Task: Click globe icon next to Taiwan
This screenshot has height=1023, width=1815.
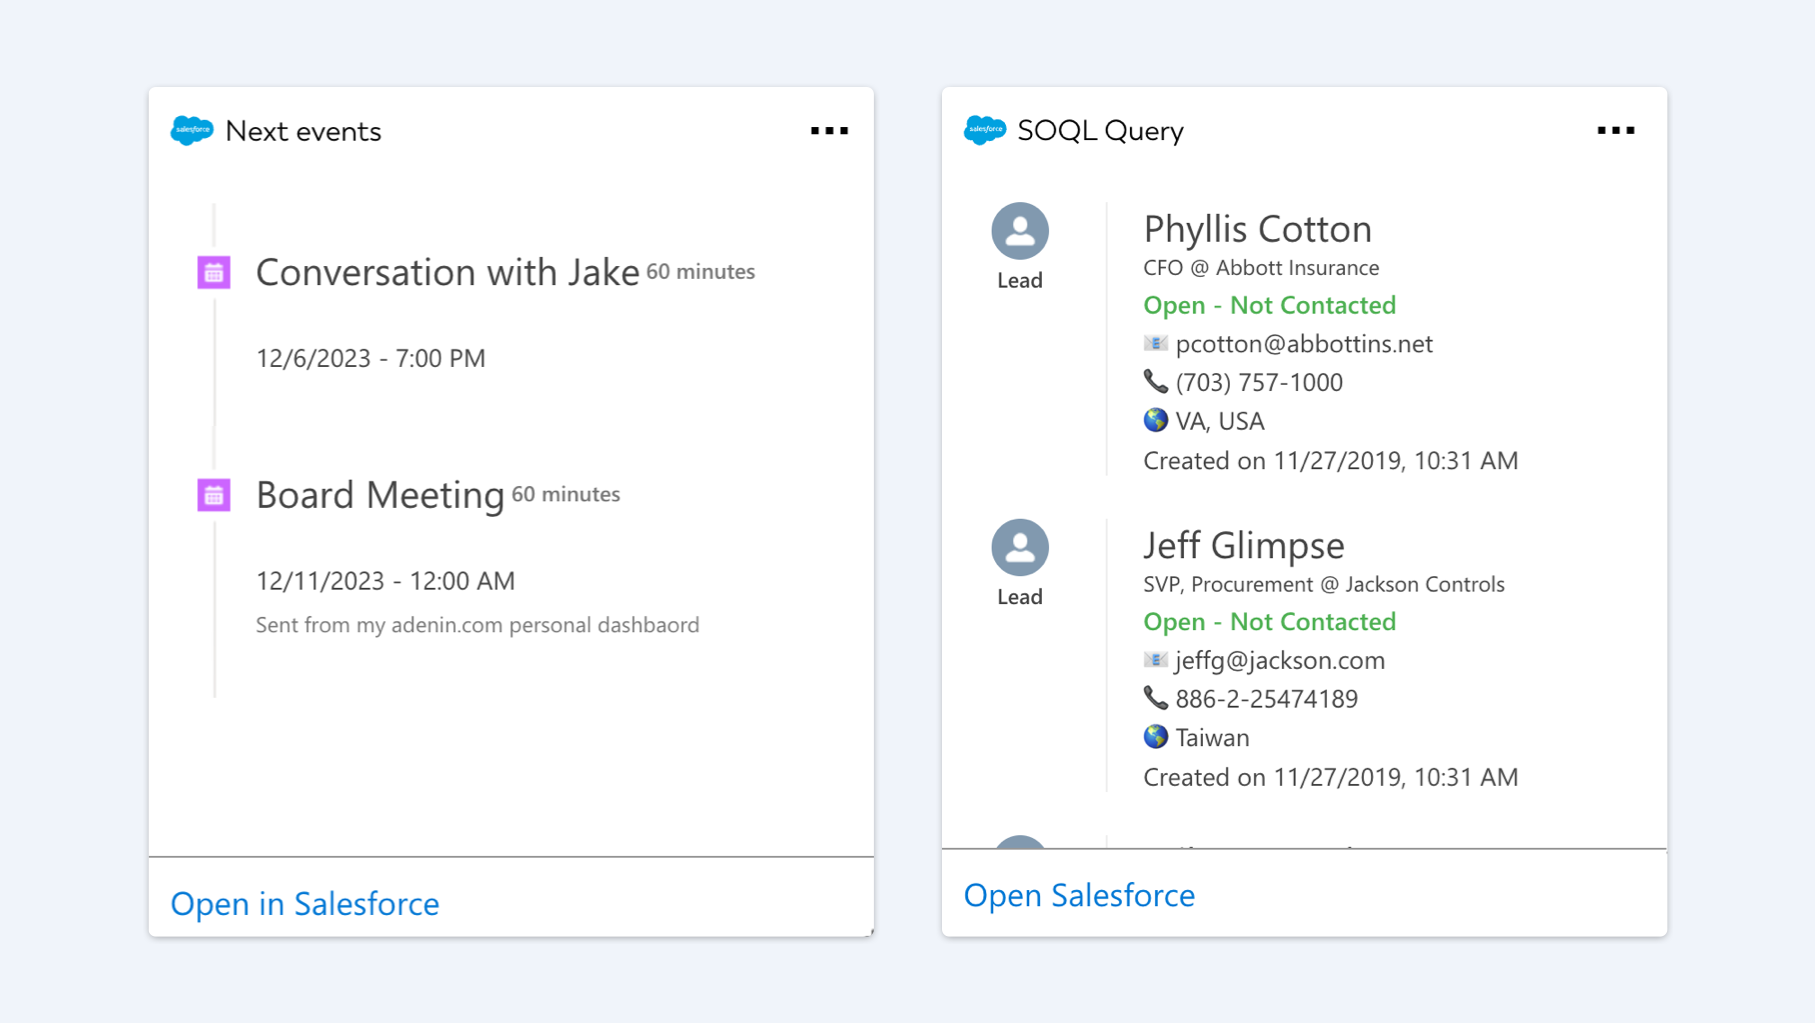Action: [1155, 737]
